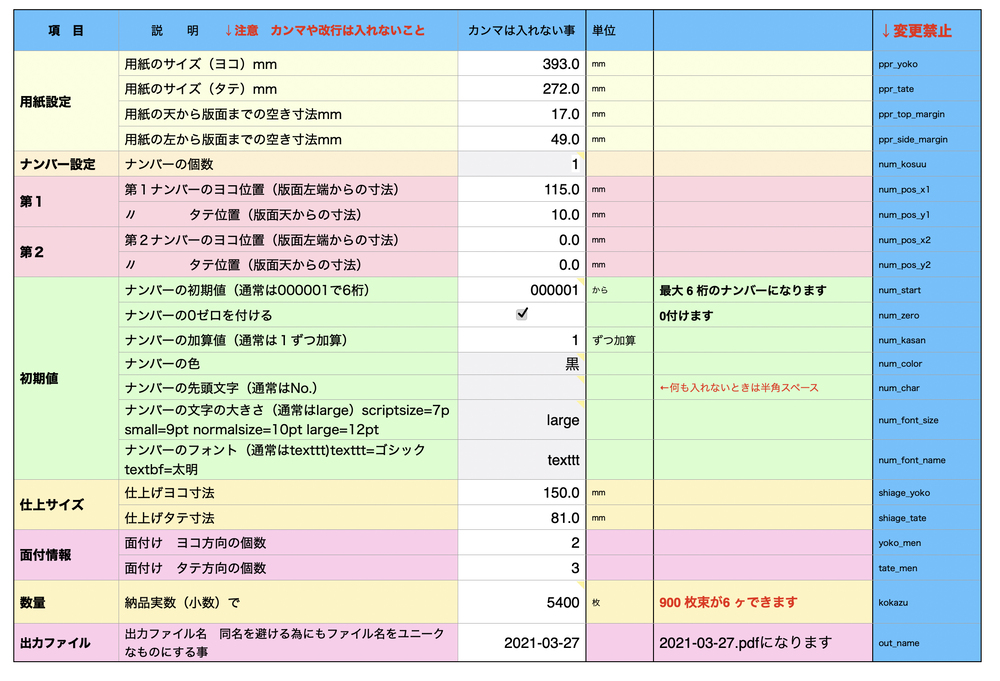
Task: Open the ナンバーの個数 dropdown showing 1
Action: 522,164
